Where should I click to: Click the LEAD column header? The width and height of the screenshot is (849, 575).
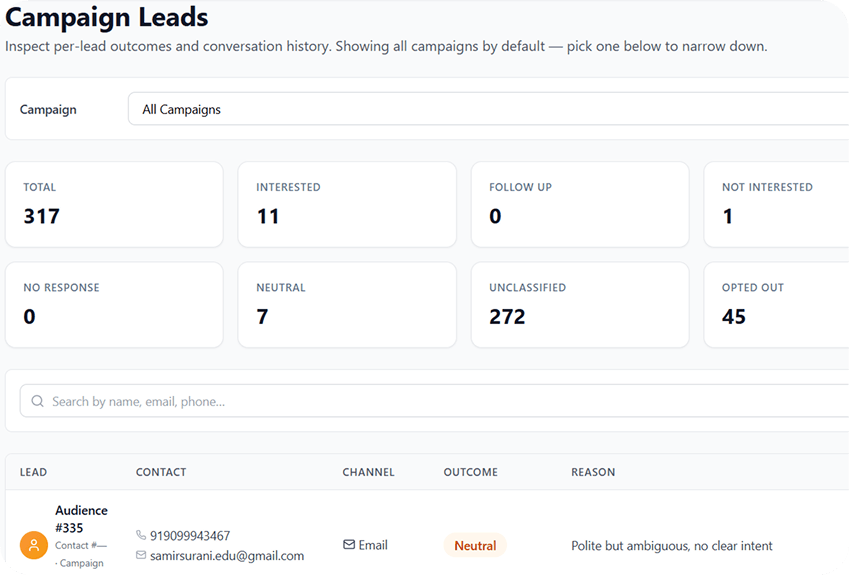coord(34,472)
